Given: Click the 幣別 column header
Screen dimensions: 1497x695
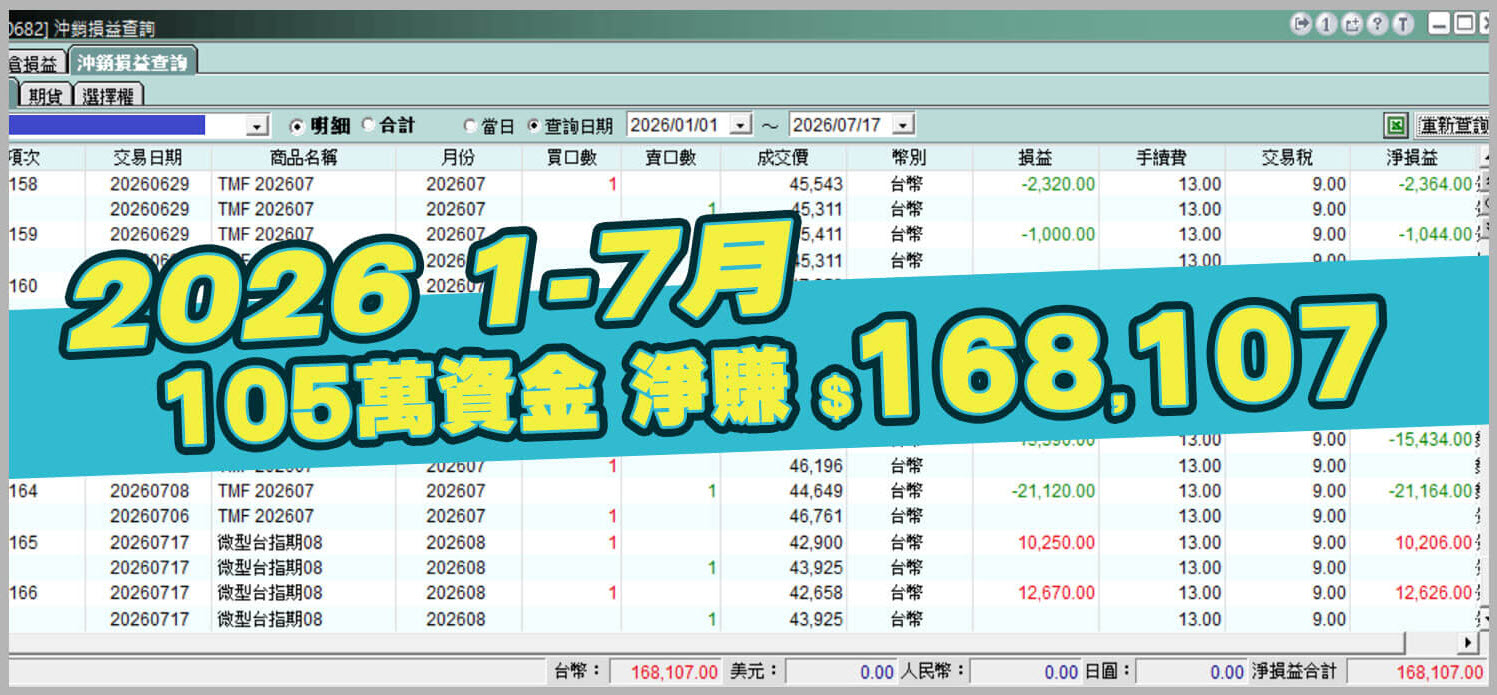Looking at the screenshot, I should click(910, 158).
